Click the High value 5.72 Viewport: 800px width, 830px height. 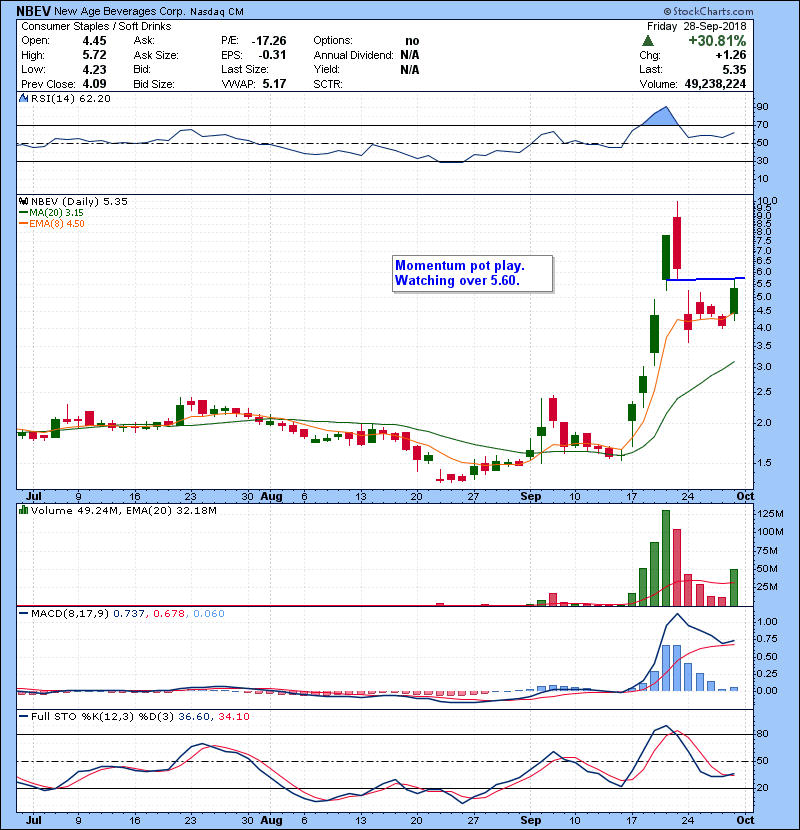click(94, 55)
